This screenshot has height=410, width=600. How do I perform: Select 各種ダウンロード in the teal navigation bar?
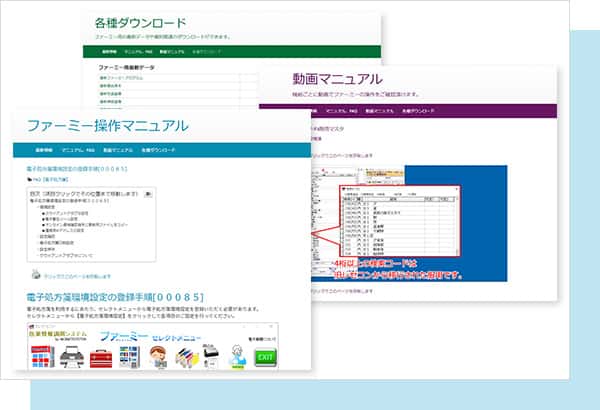pos(158,150)
